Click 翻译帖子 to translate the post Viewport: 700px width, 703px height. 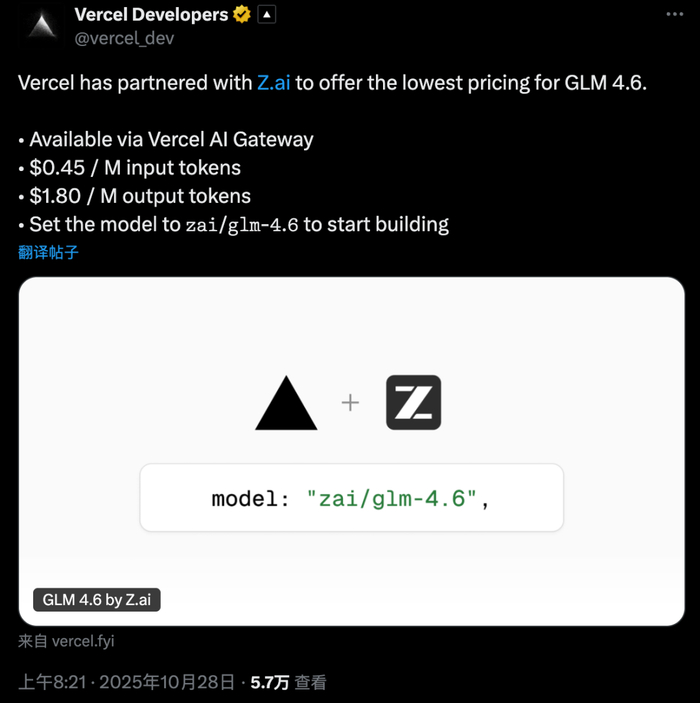coord(48,252)
